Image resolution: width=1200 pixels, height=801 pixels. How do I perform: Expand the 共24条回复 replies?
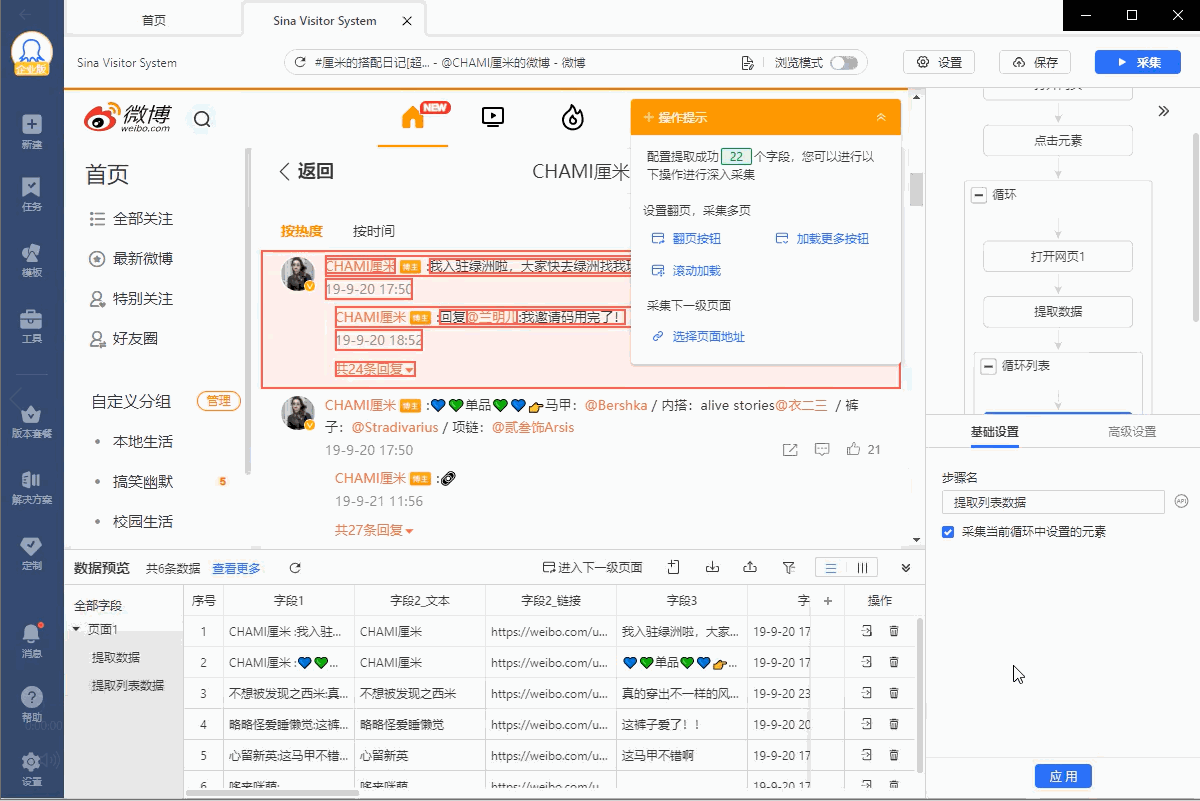(374, 369)
